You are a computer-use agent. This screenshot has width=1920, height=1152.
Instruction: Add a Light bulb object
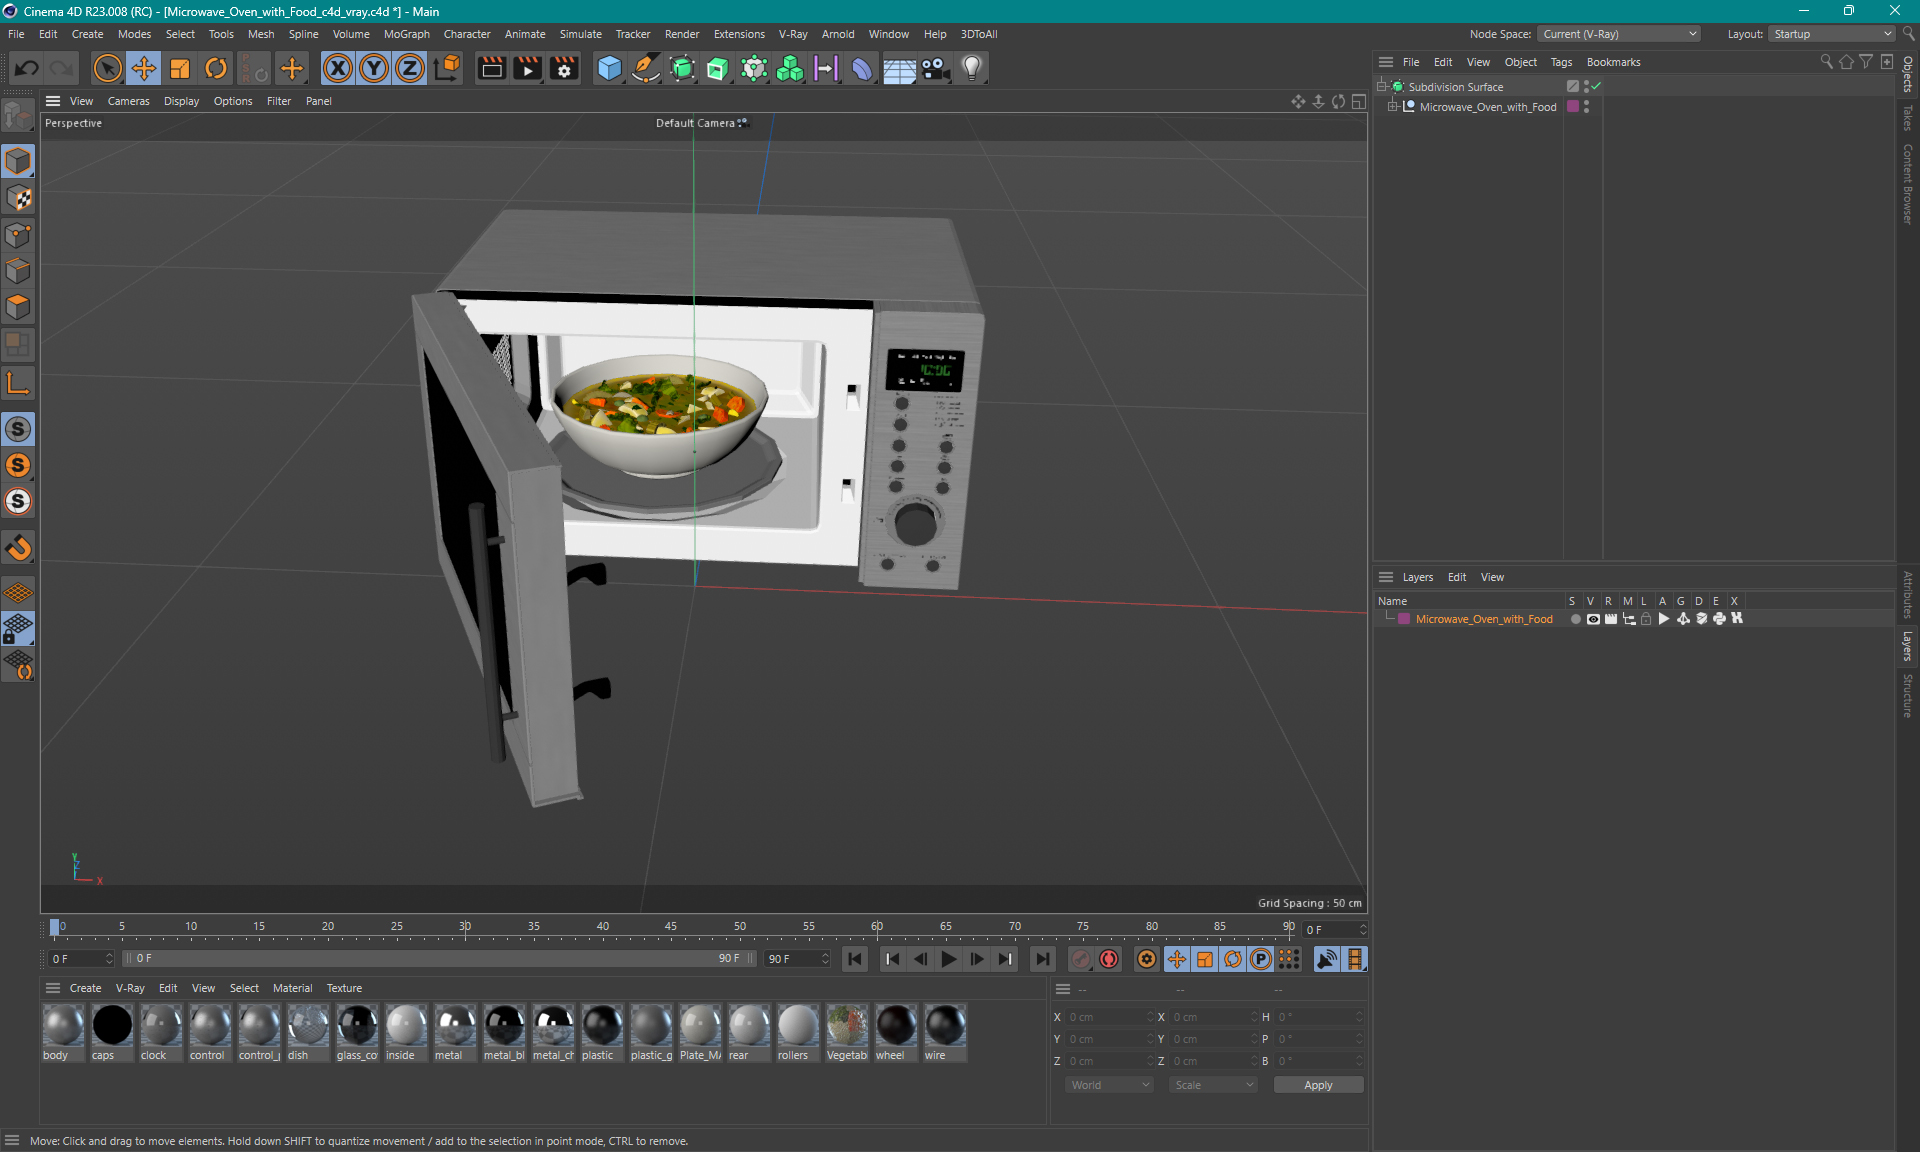point(971,68)
